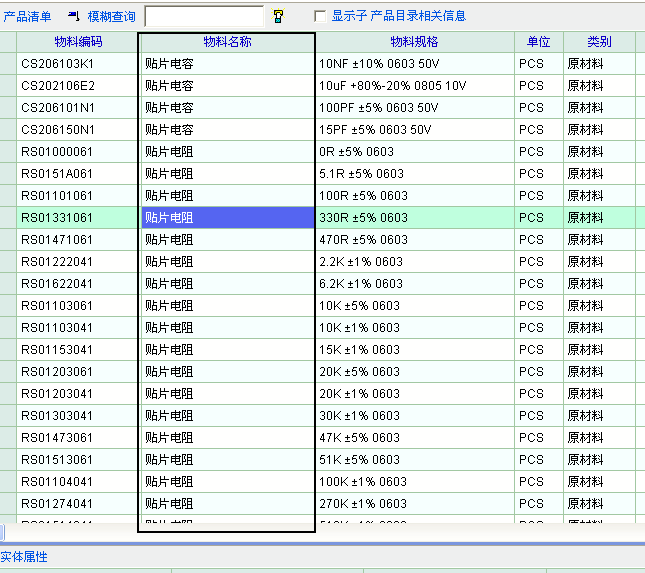Check the 显示子产品目录相关信息 checkbox
This screenshot has width=645, height=573.
click(320, 16)
